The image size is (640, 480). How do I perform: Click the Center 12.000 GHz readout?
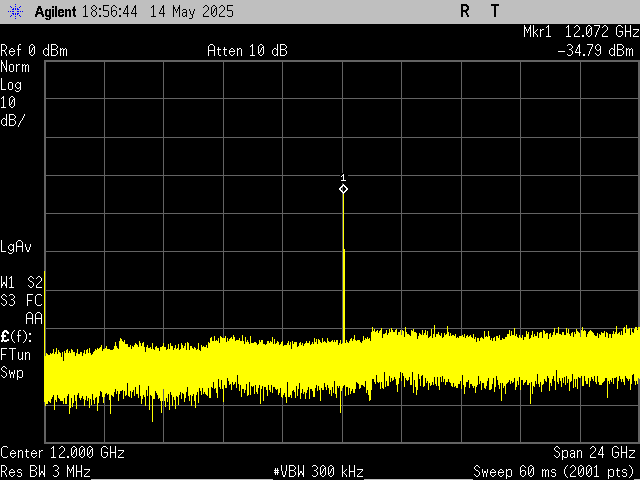point(62,453)
